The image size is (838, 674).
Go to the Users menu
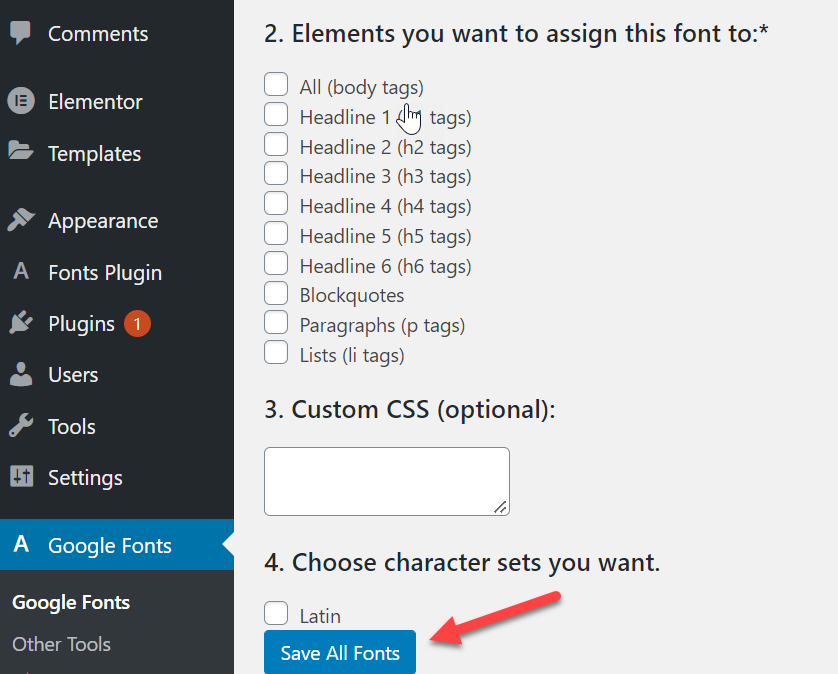[x=117, y=375]
